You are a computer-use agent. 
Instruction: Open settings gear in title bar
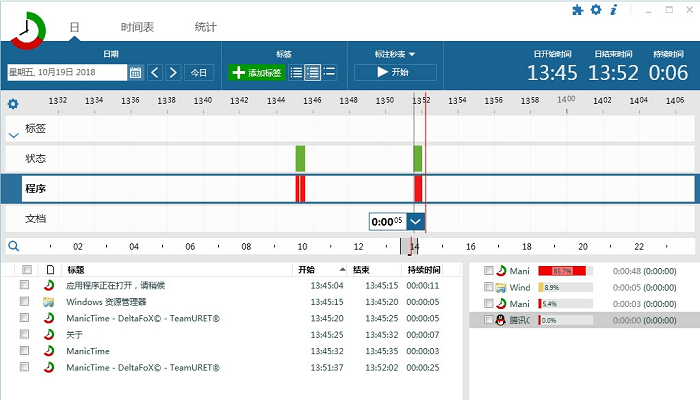tap(596, 10)
